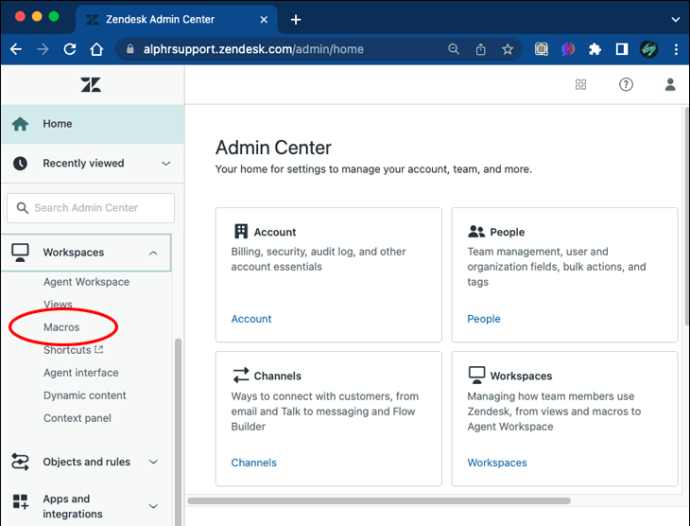Click the horizontal scrollbar at bottom
This screenshot has width=690, height=526.
coord(379,500)
